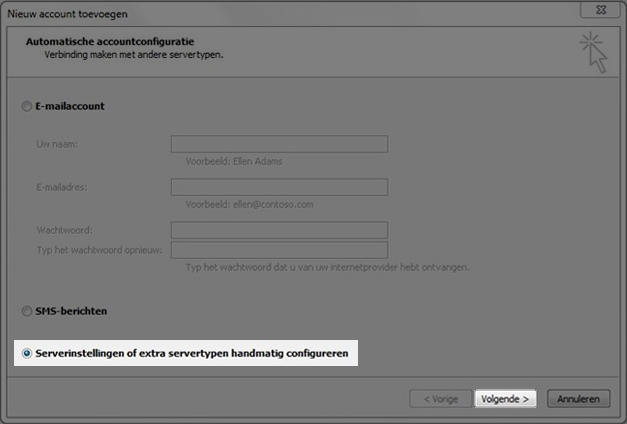Viewport: 627px width, 424px height.
Task: Click the cursor wizard icon in header
Action: point(593,52)
